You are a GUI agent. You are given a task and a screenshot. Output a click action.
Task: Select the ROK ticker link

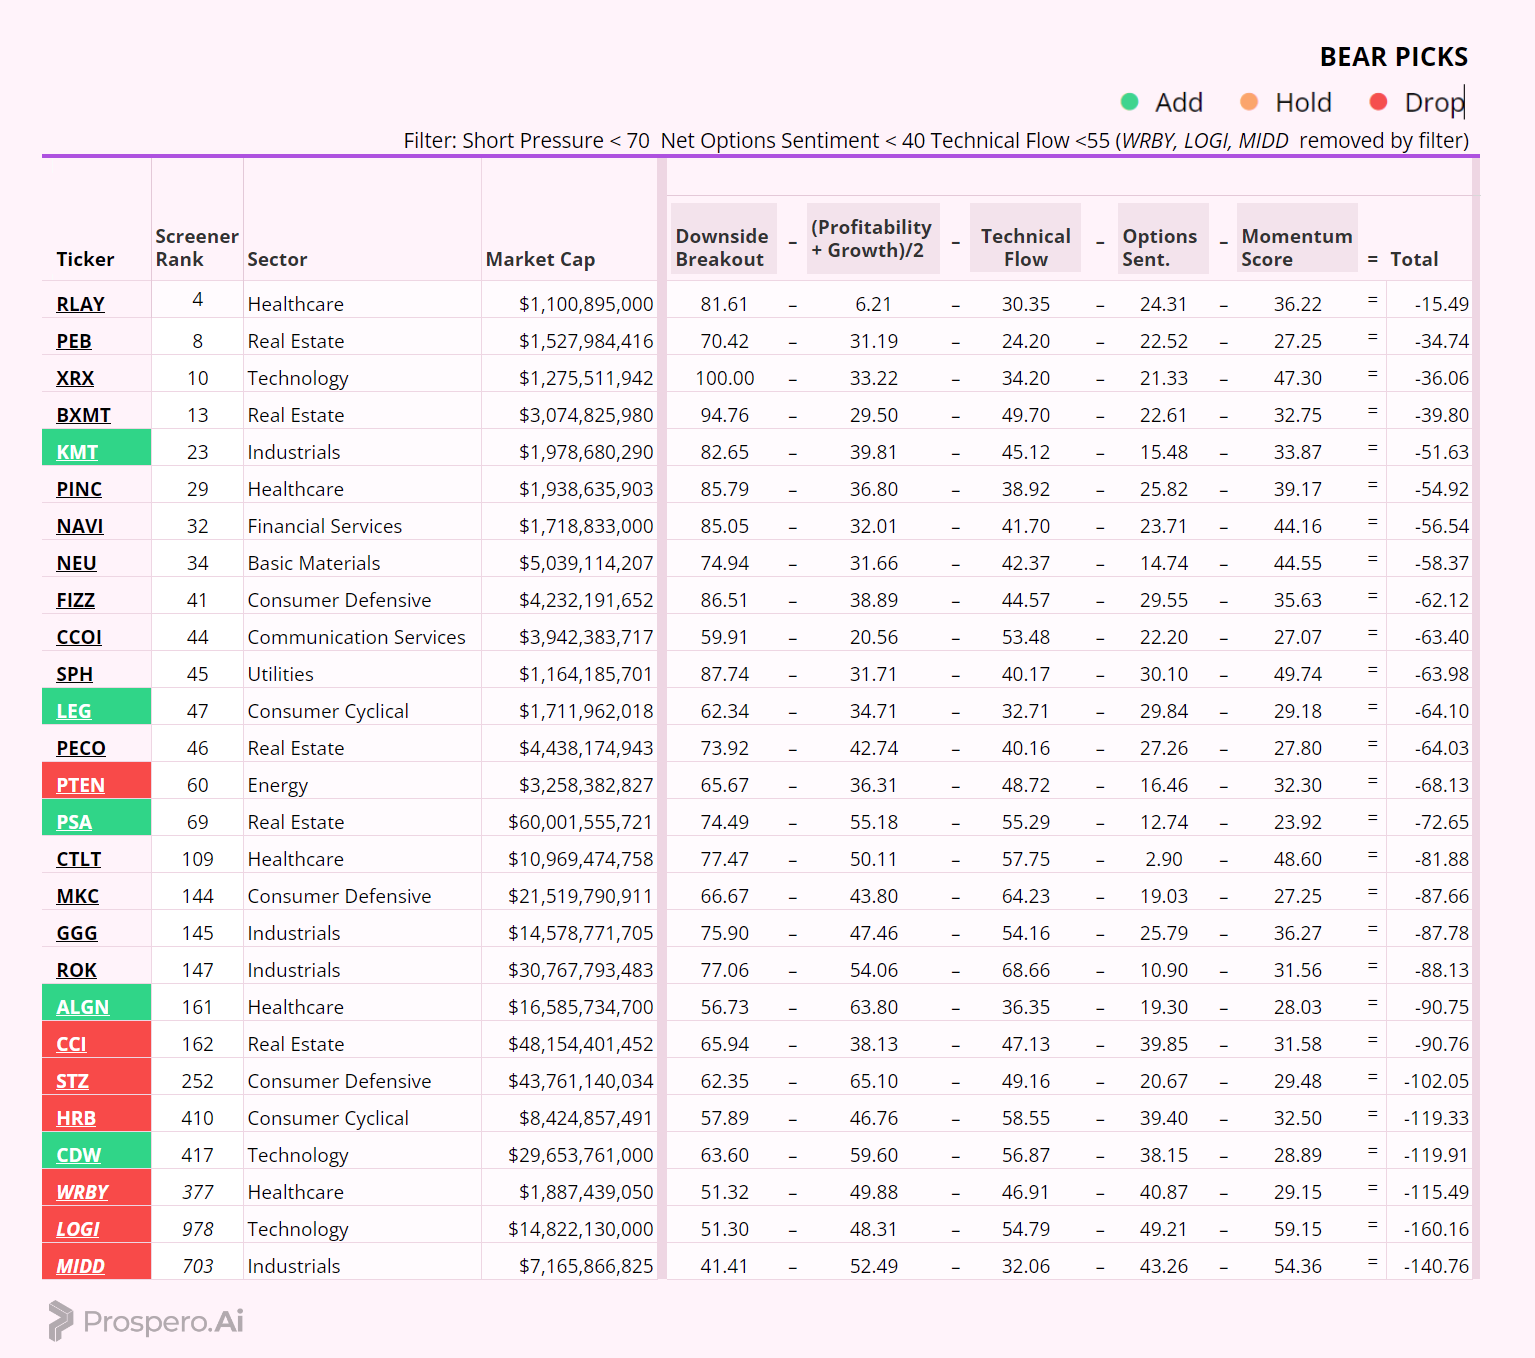[76, 970]
